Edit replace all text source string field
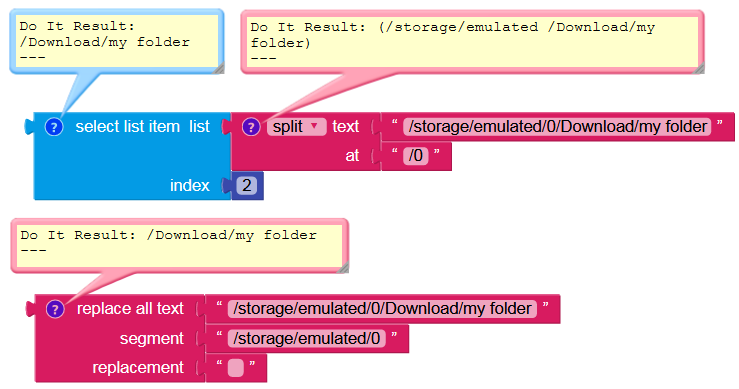Image resolution: width=739 pixels, height=389 pixels. (382, 309)
